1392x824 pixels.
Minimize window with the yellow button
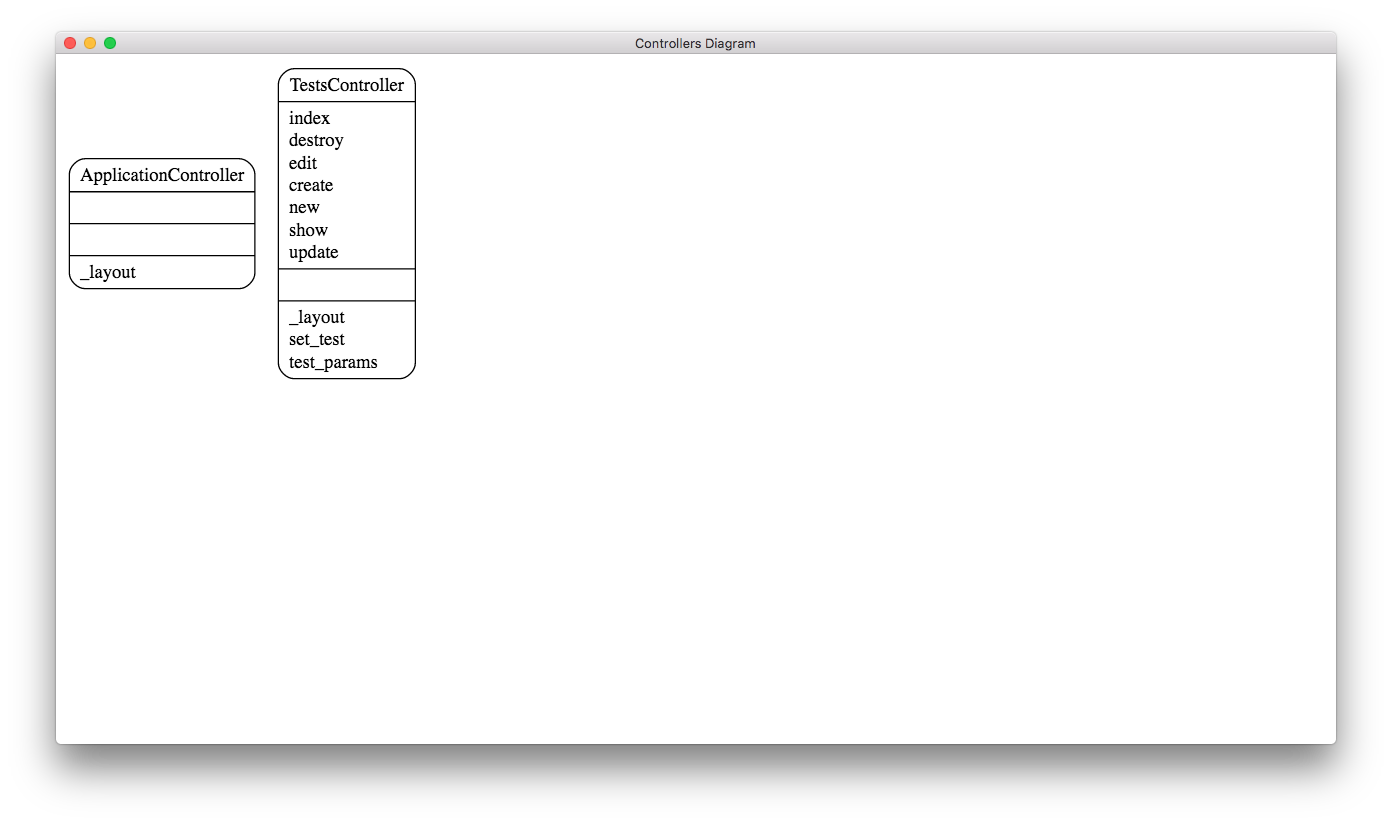(90, 43)
